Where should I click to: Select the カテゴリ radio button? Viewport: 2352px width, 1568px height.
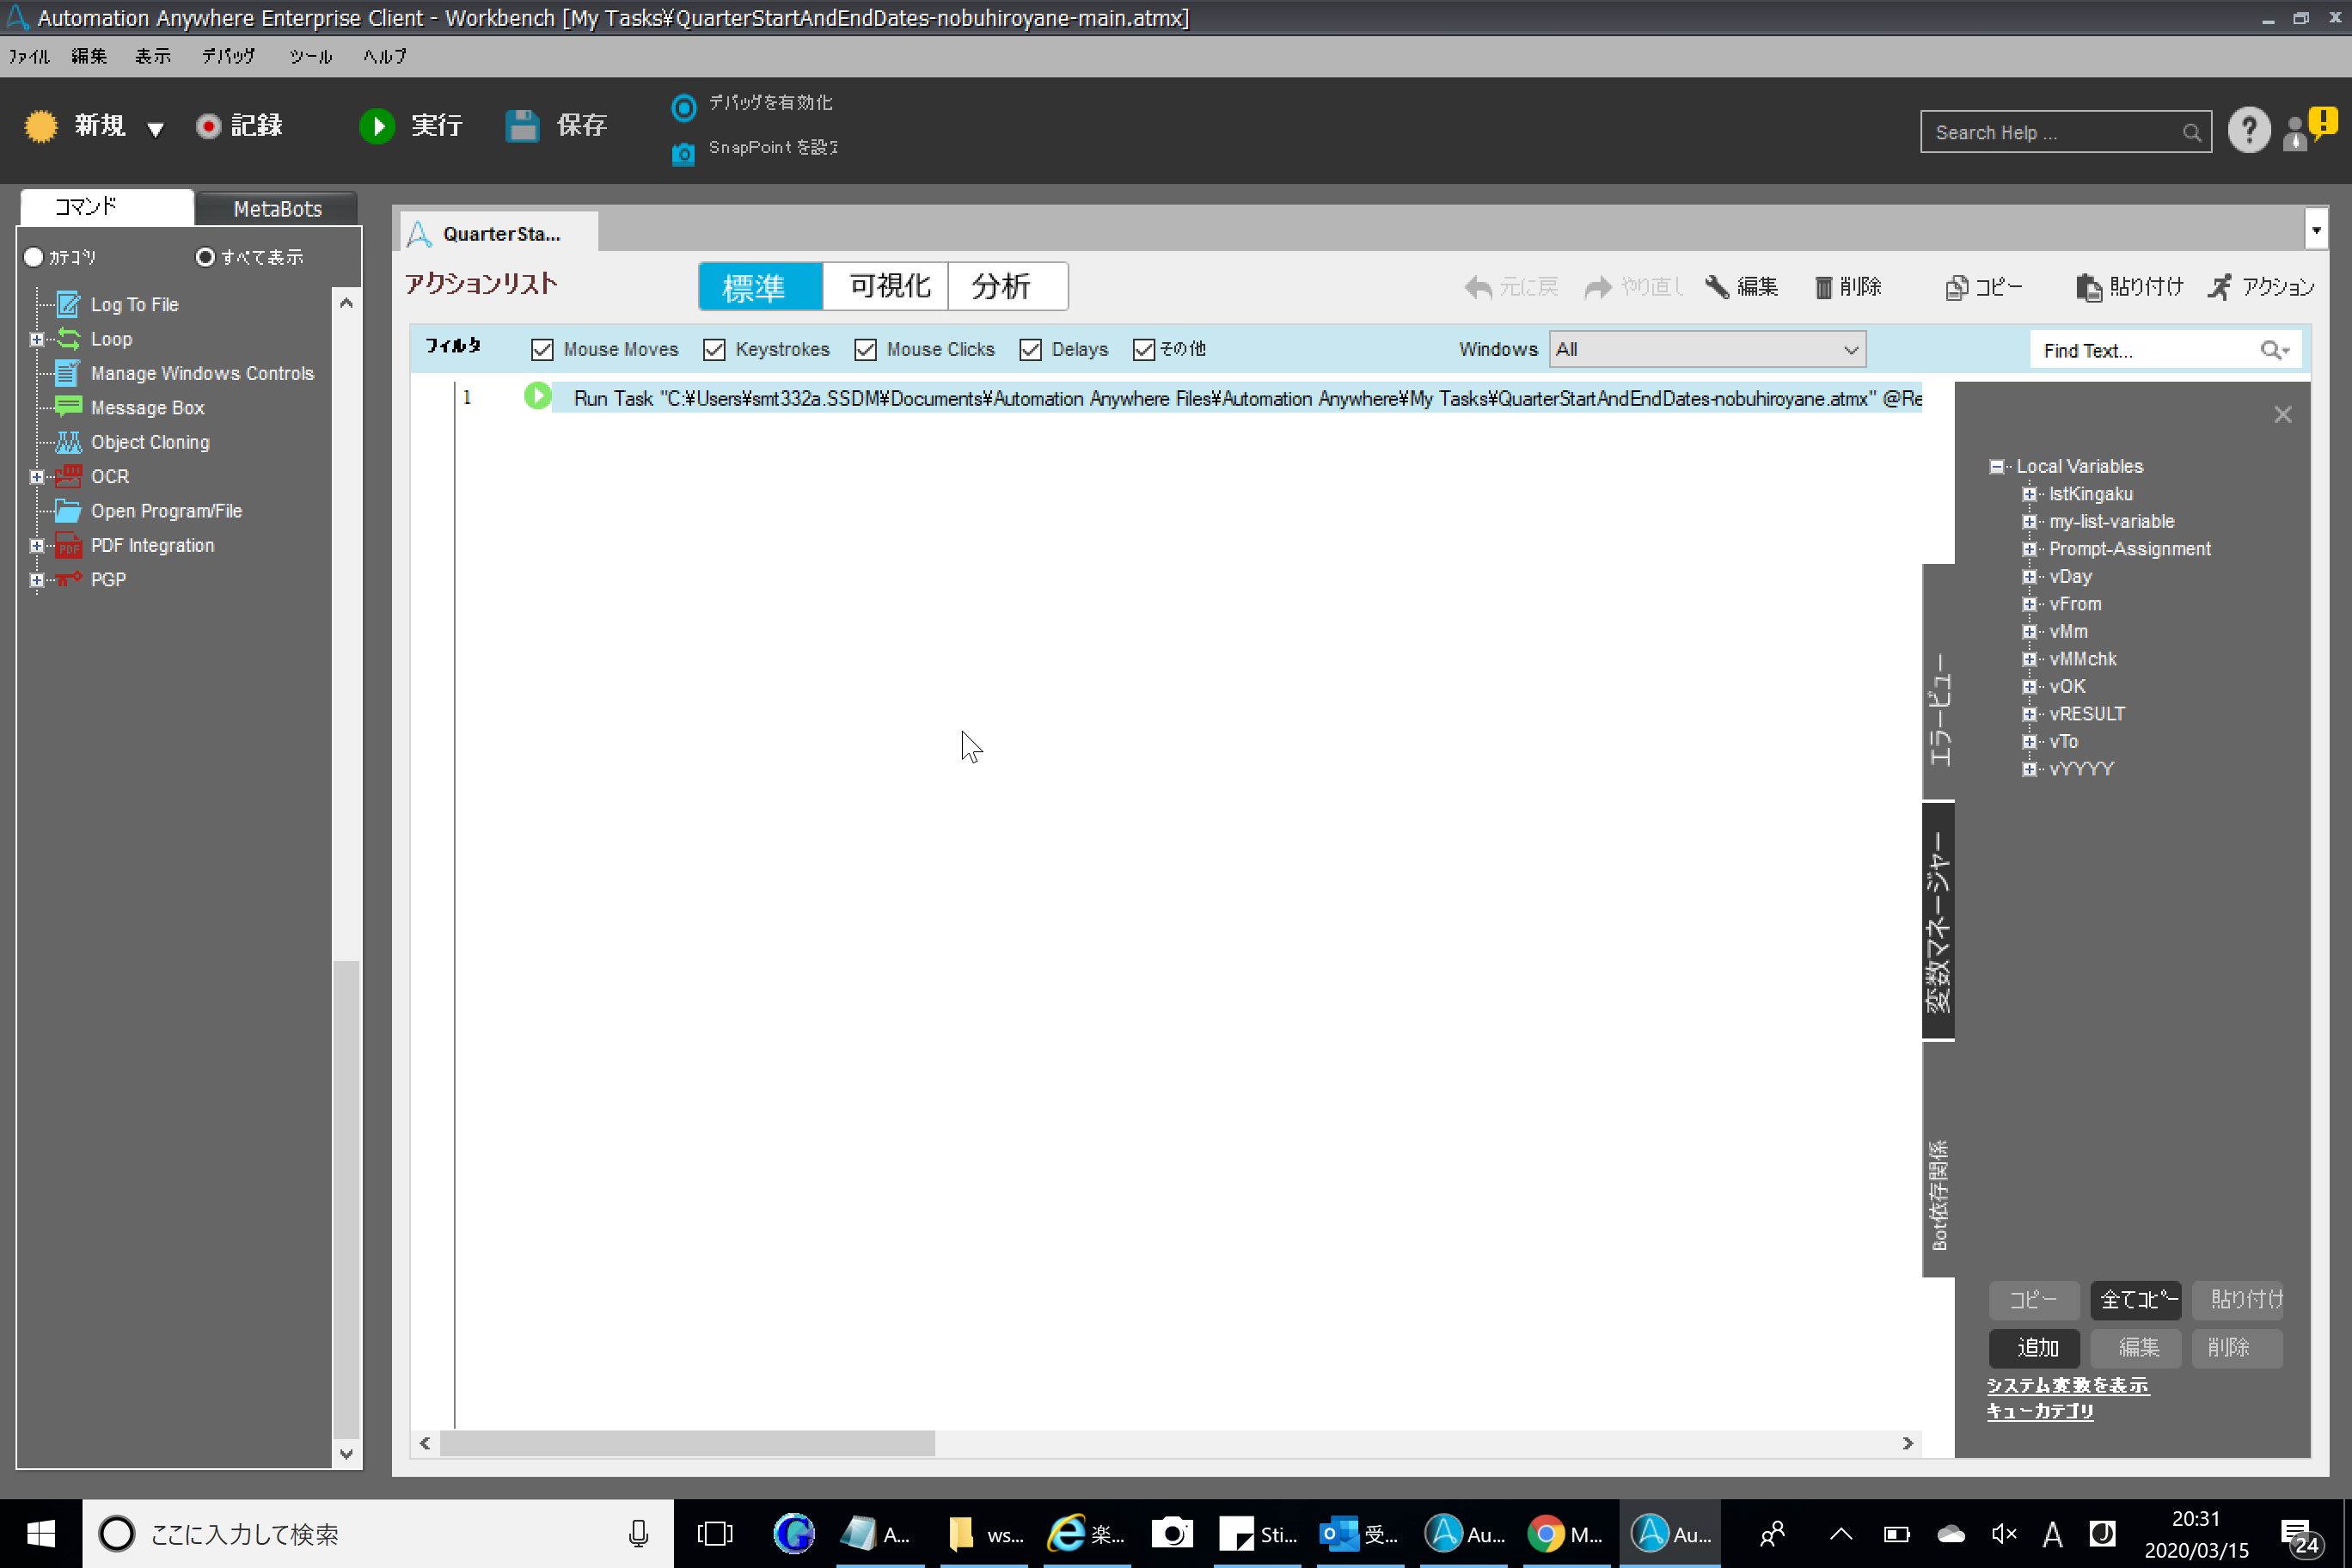click(x=33, y=257)
